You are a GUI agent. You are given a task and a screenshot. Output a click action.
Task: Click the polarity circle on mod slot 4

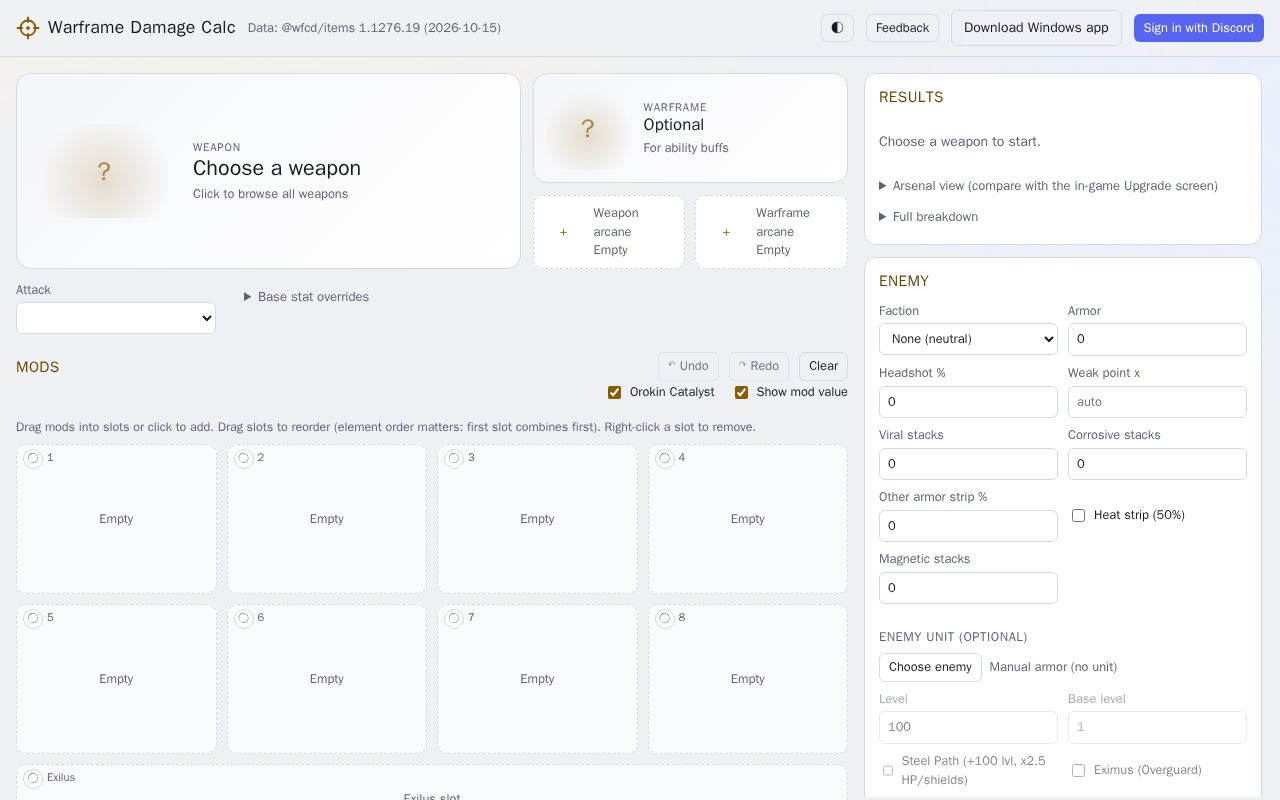click(665, 458)
